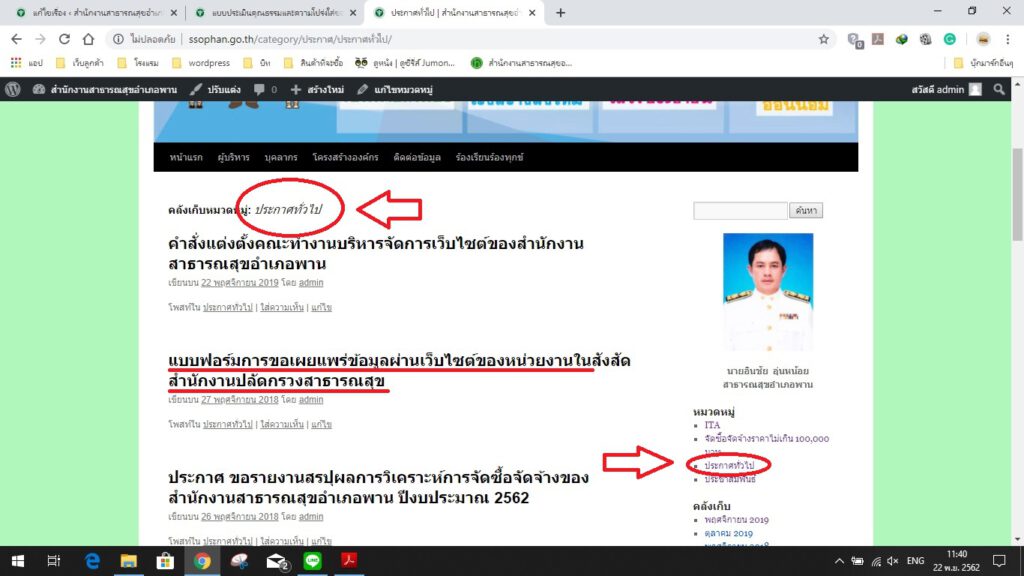Click the PDF extension icon in toolbar
Screen dimensions: 1024x576
pos(878,39)
